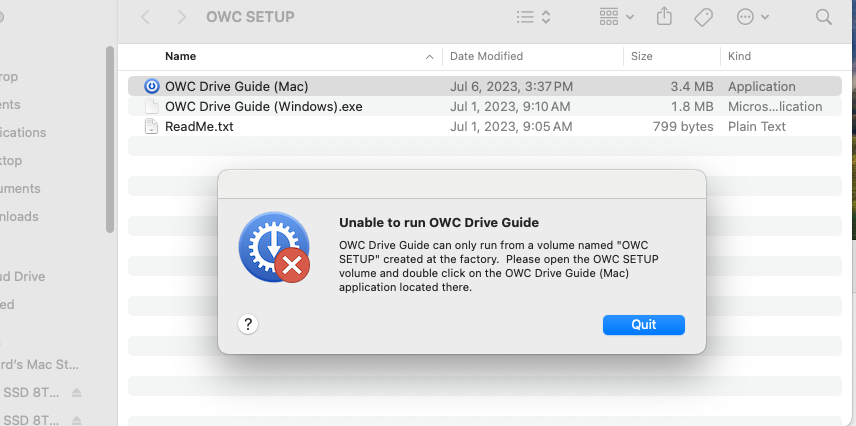The height and width of the screenshot is (426, 856).
Task: Click the dialog's question mark help button
Action: coord(248,324)
